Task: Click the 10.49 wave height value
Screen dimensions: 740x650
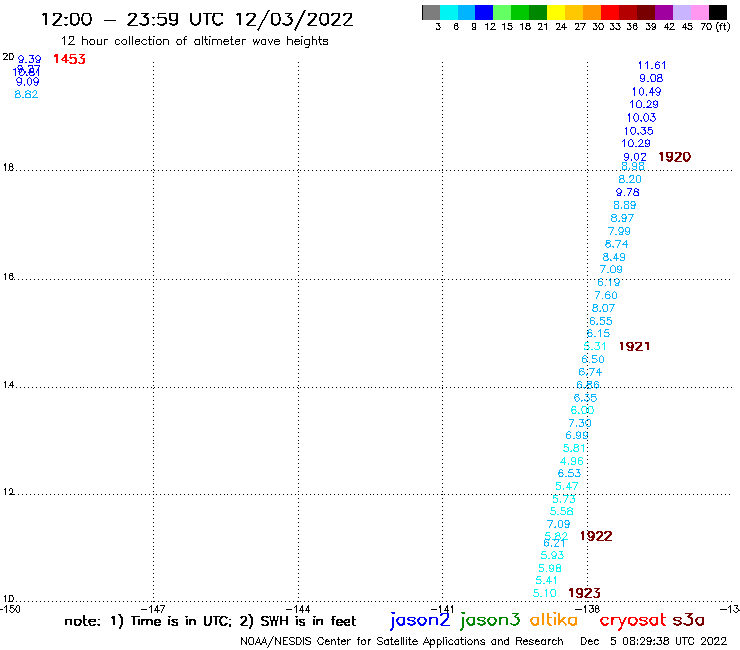Action: pyautogui.click(x=647, y=92)
